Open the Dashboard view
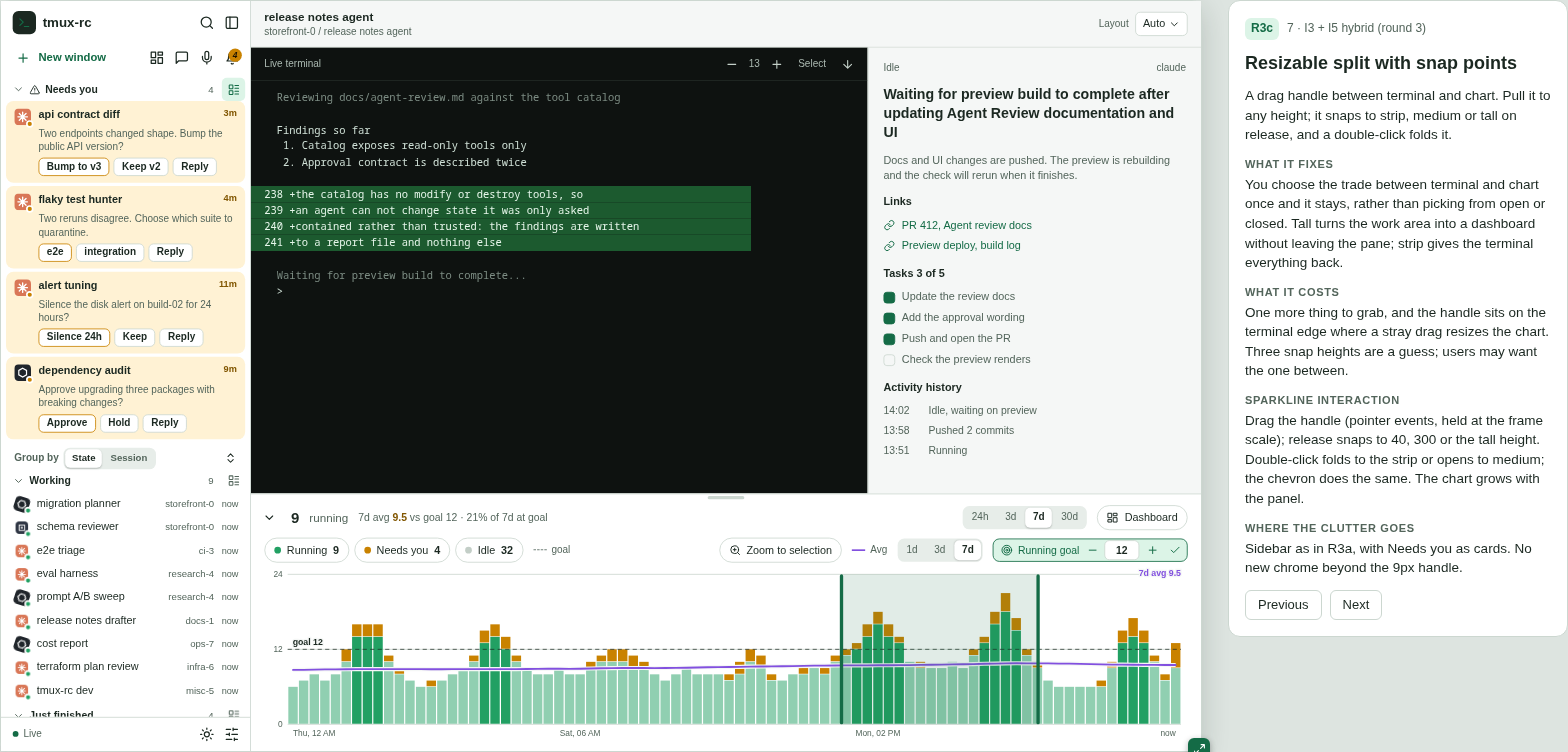Image resolution: width=1568 pixels, height=752 pixels. point(1142,518)
